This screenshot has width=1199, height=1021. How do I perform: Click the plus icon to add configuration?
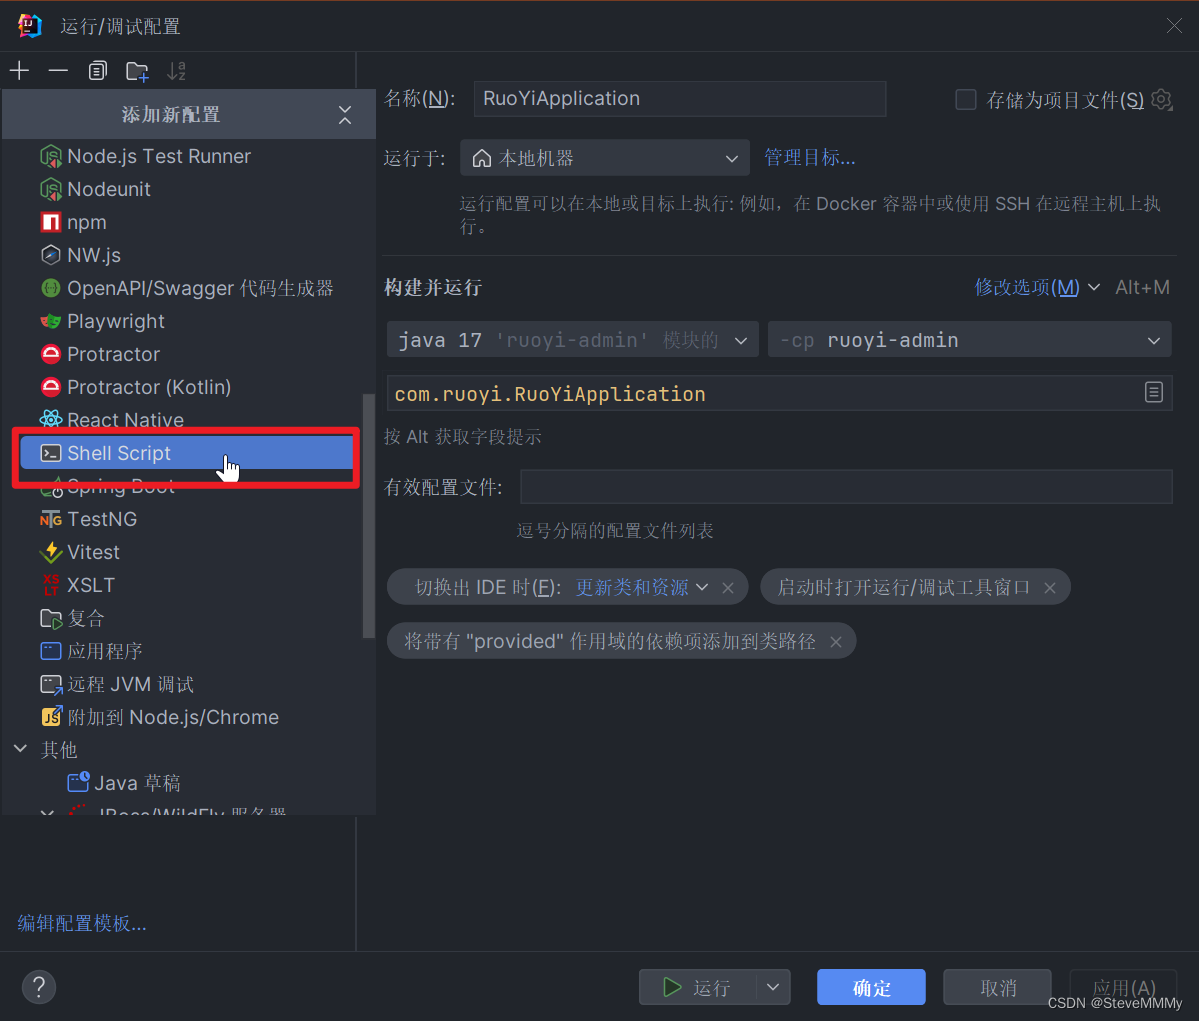tap(20, 71)
